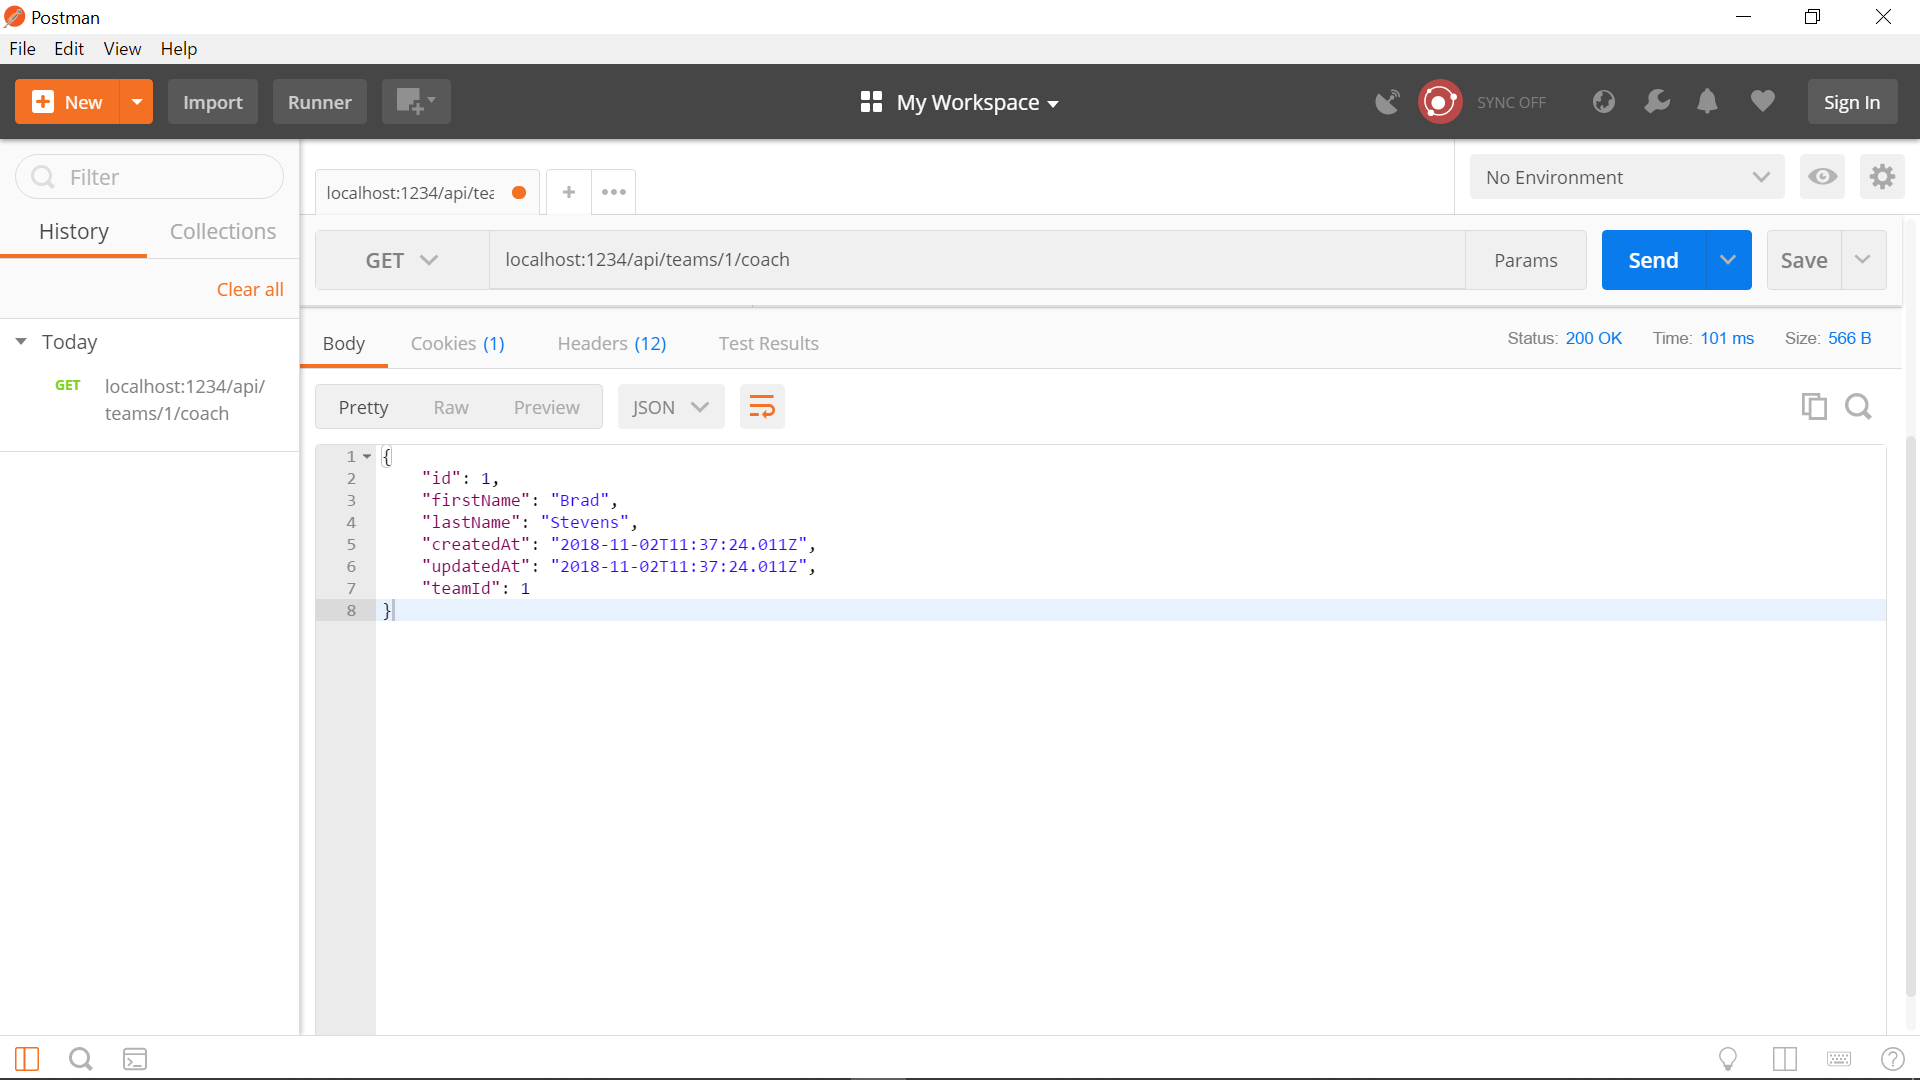
Task: Open settings wrench icon in header
Action: (1657, 102)
